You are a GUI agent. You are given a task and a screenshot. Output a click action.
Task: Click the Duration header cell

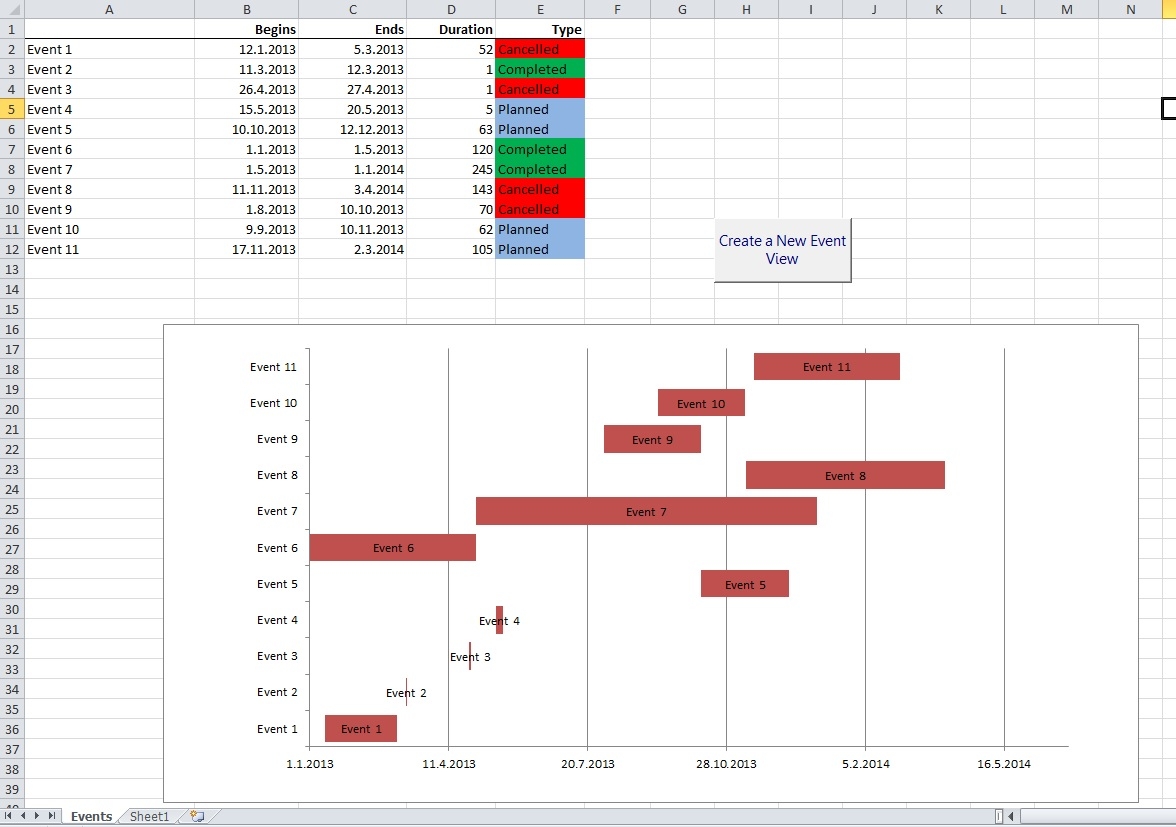click(x=451, y=29)
